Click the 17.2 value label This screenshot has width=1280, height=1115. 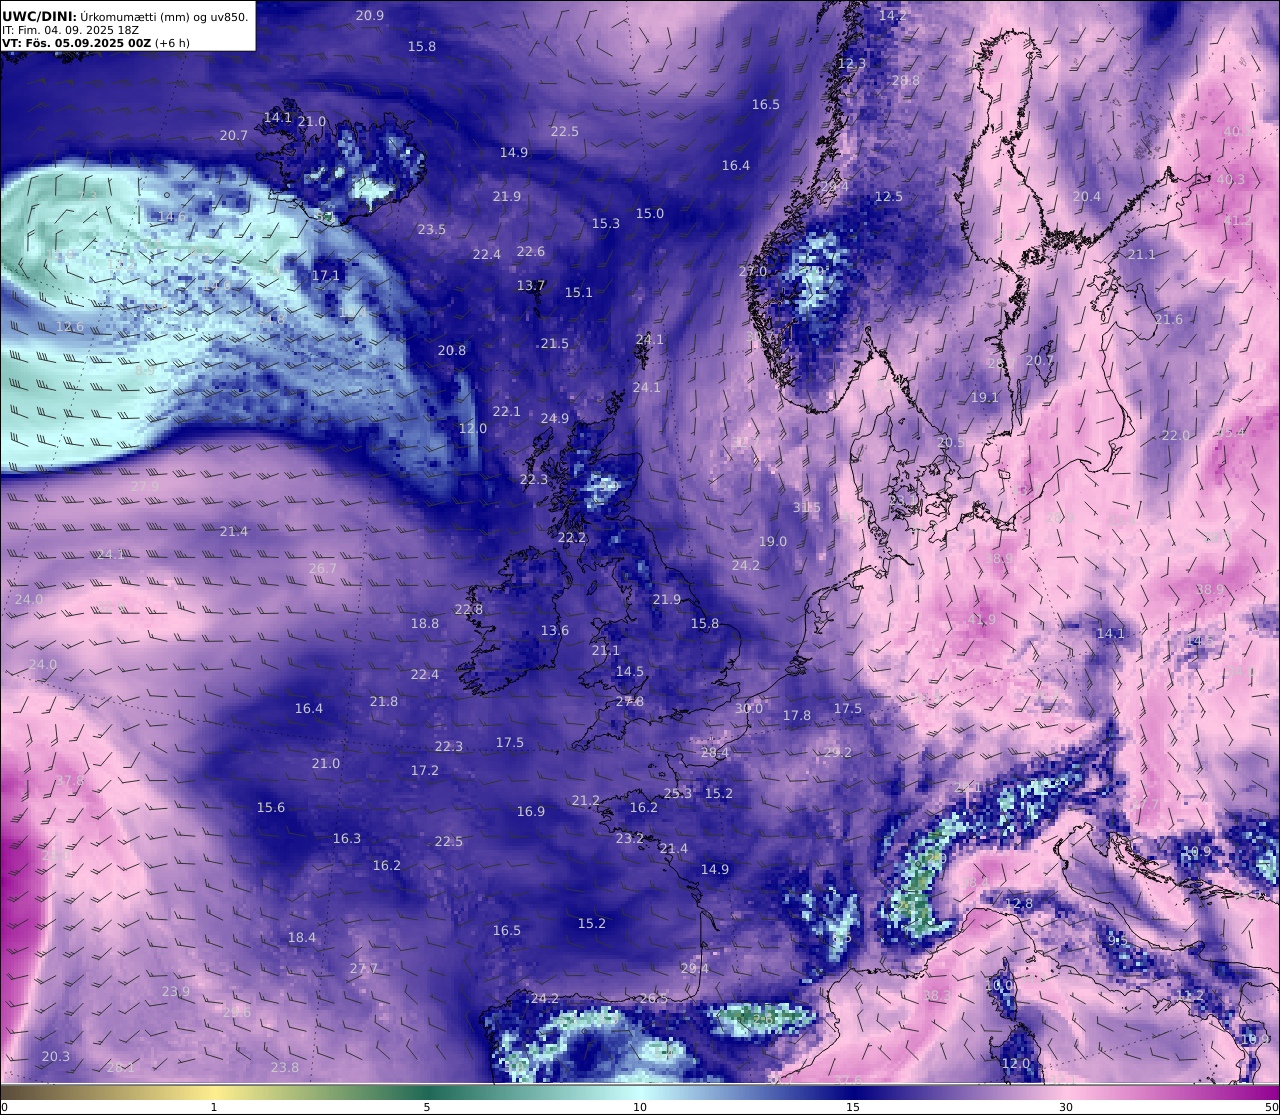point(425,771)
